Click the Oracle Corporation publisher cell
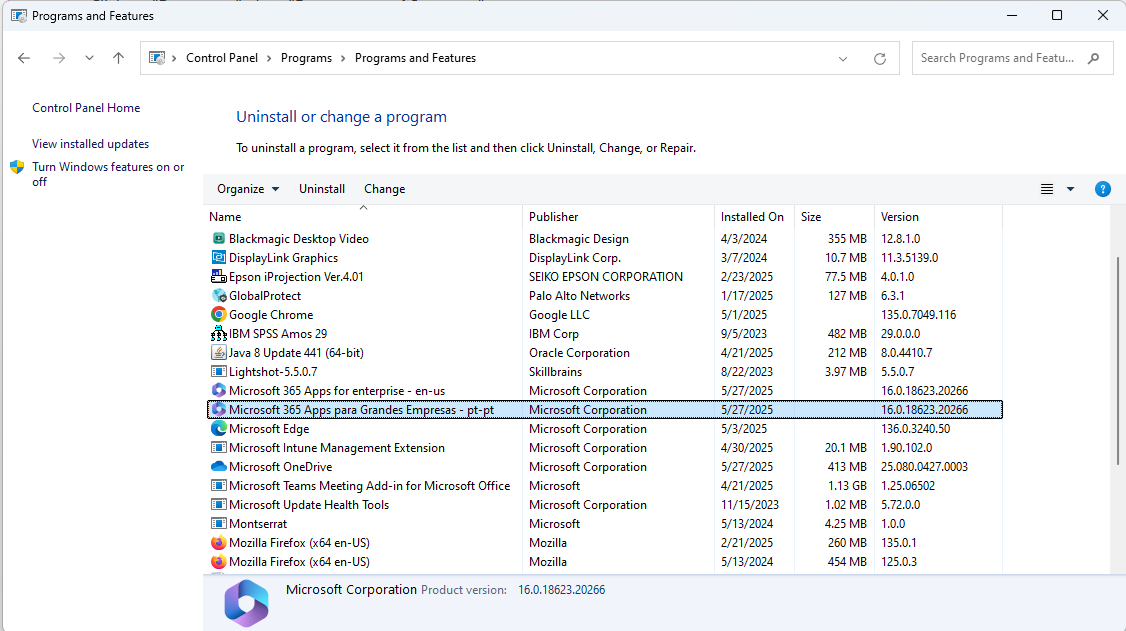This screenshot has width=1126, height=631. coord(580,352)
